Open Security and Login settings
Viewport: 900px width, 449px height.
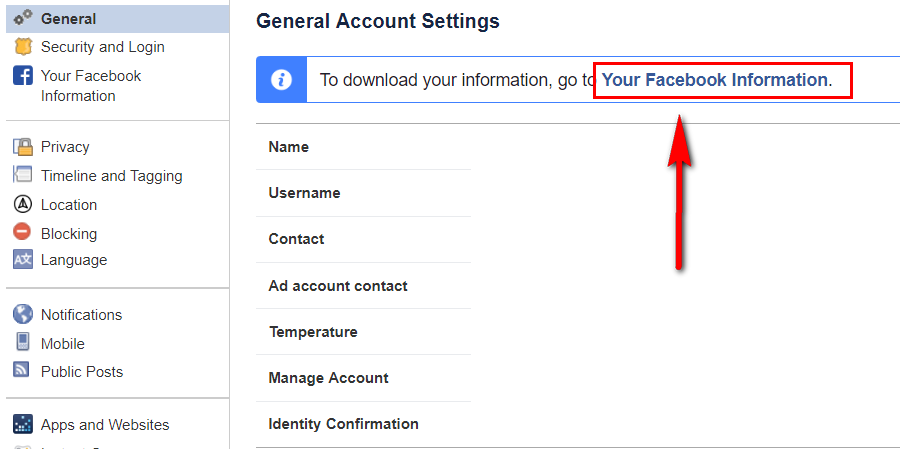(x=103, y=47)
